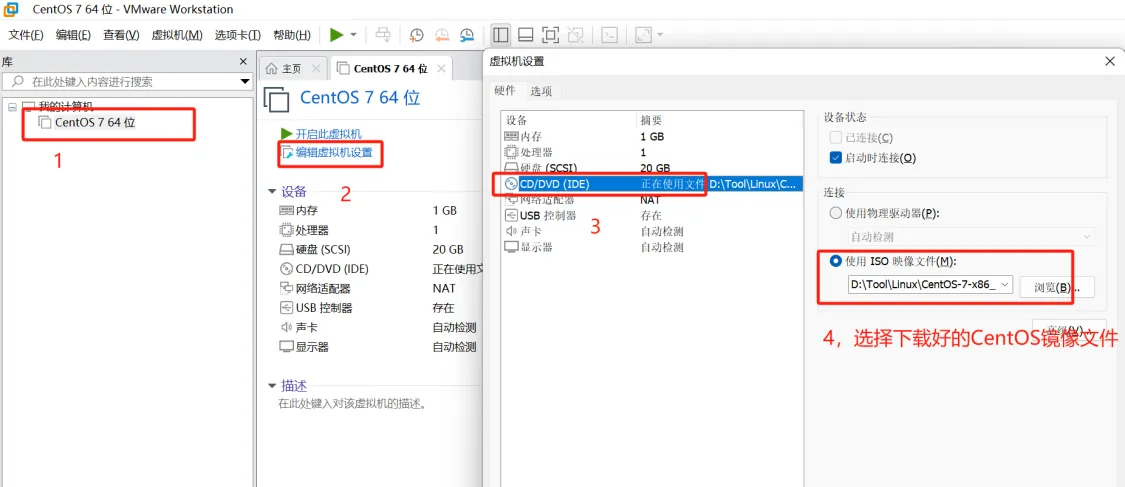Switch to 硬件 tab in settings dialog
The image size is (1125, 487).
[505, 90]
